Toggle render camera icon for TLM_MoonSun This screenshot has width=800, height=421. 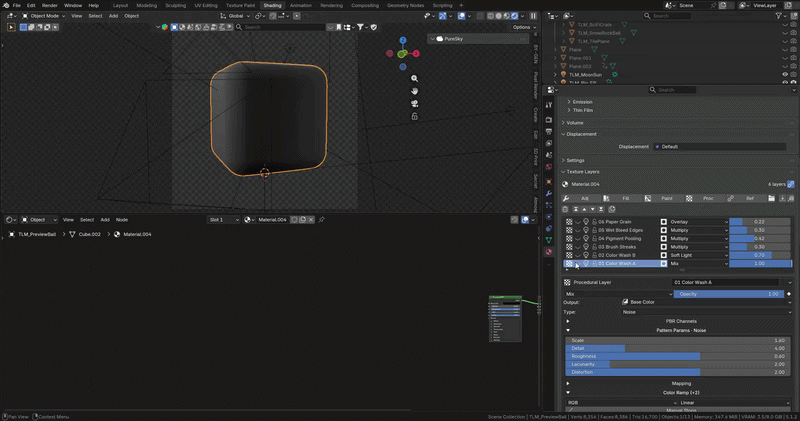click(793, 75)
